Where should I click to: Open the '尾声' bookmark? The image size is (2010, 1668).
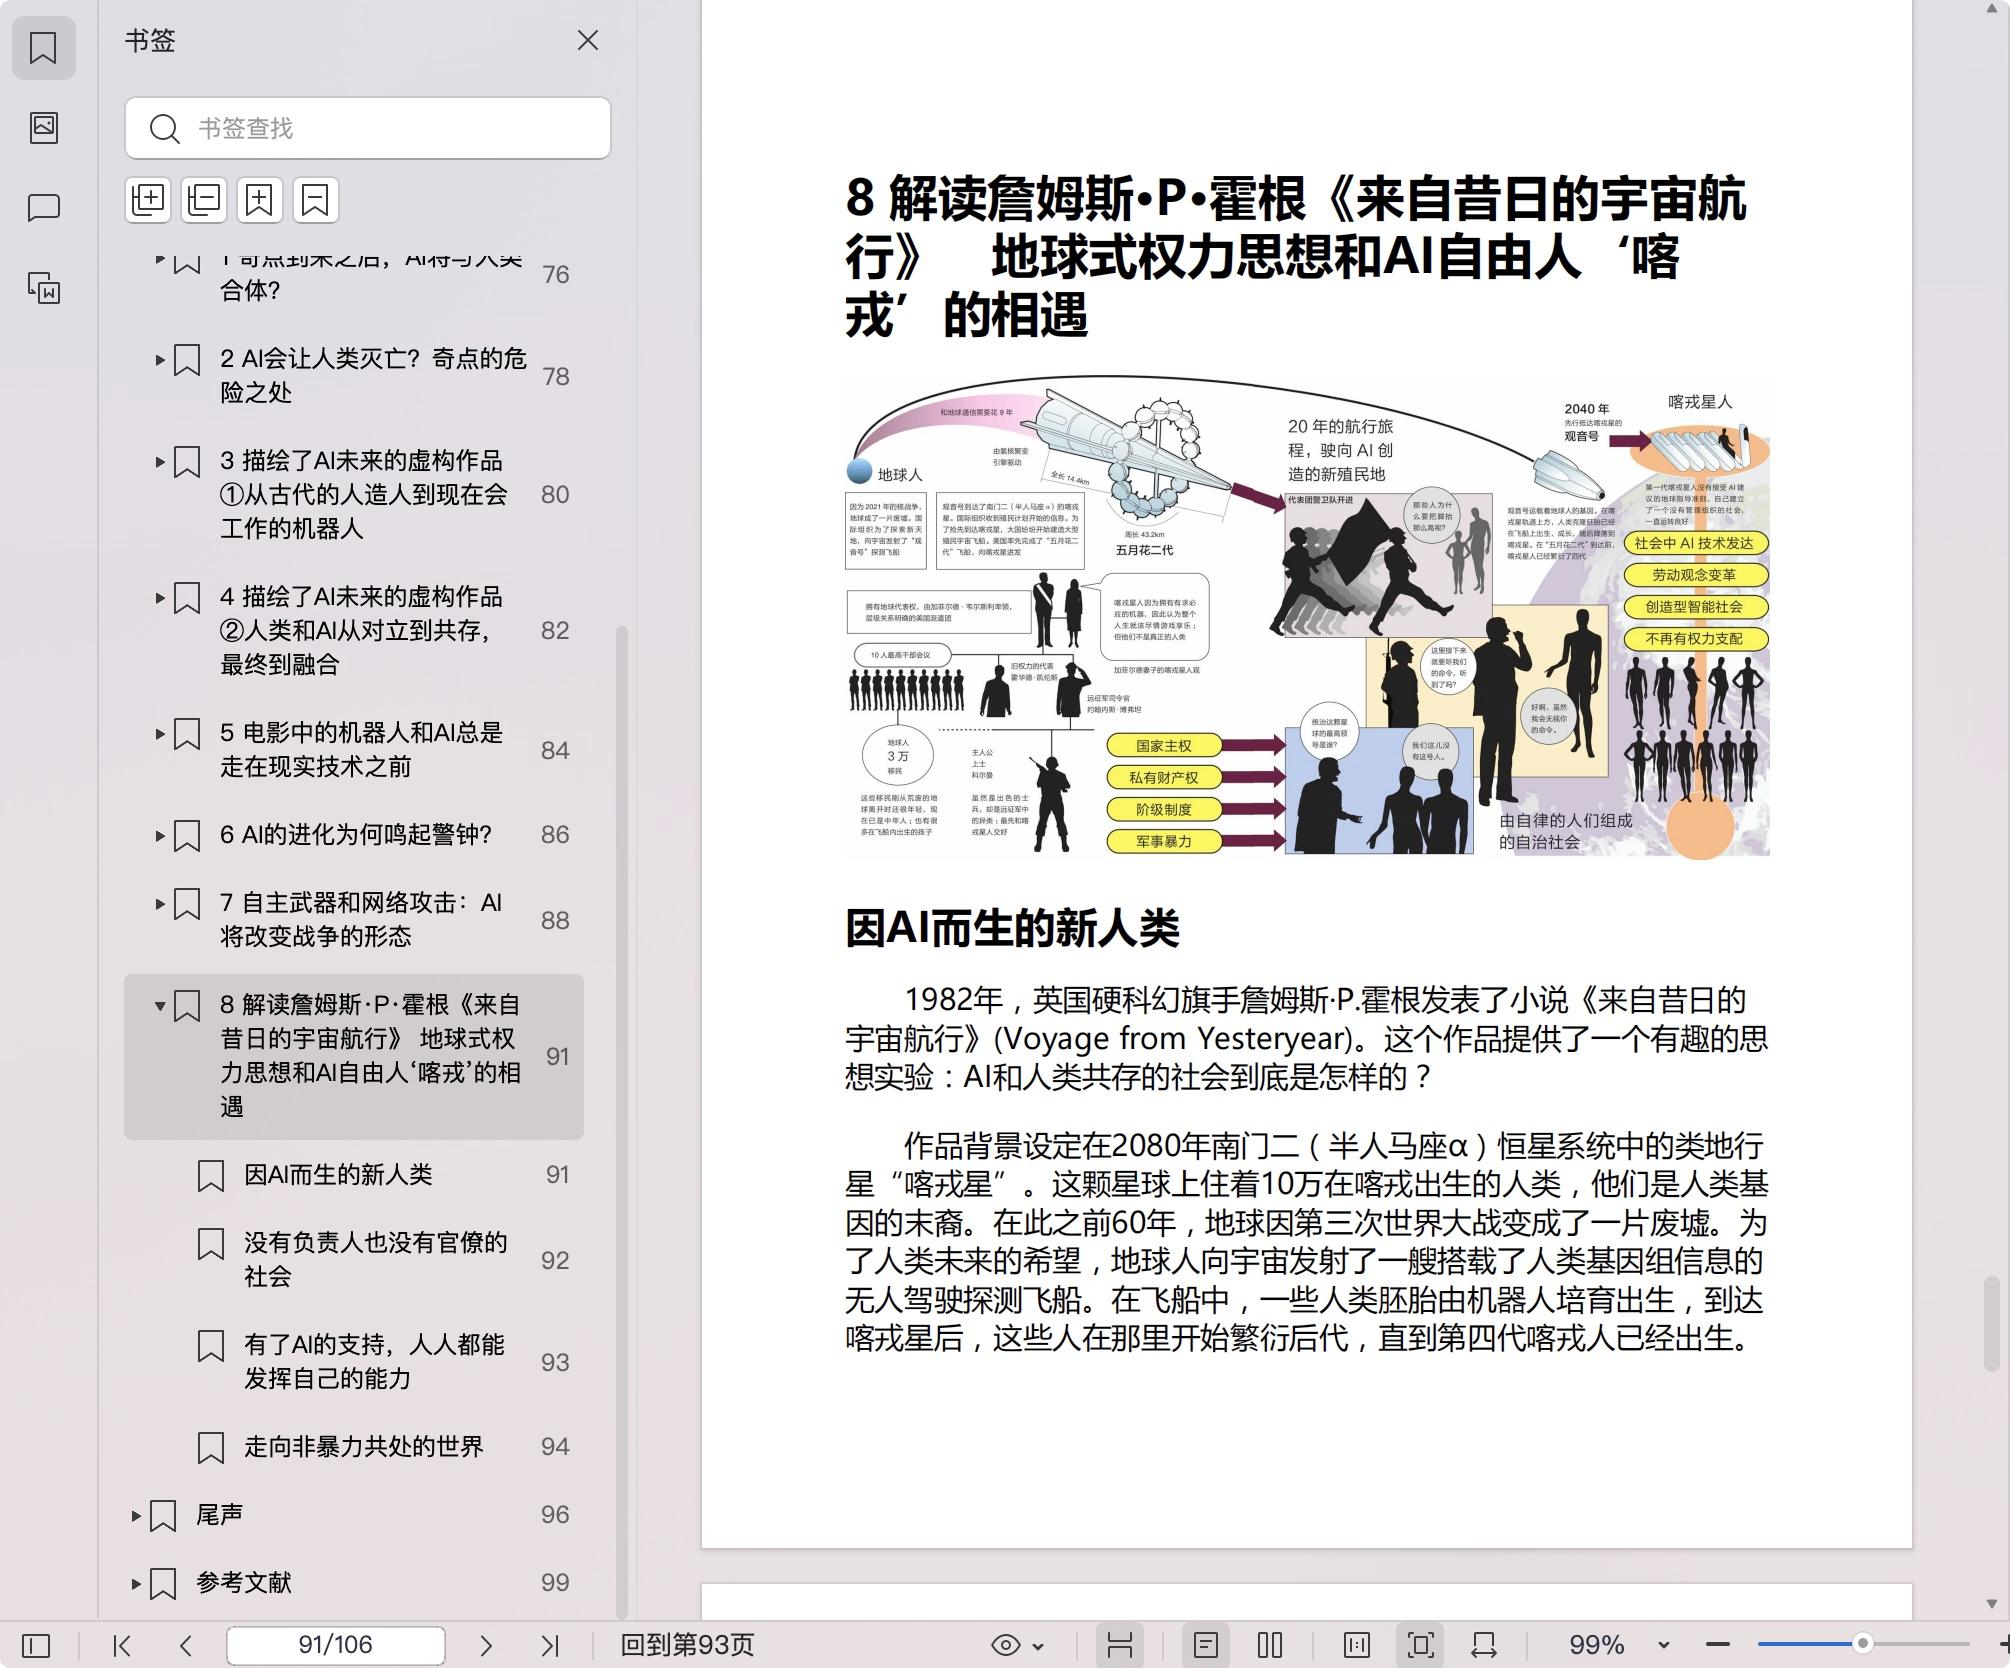coord(219,1515)
